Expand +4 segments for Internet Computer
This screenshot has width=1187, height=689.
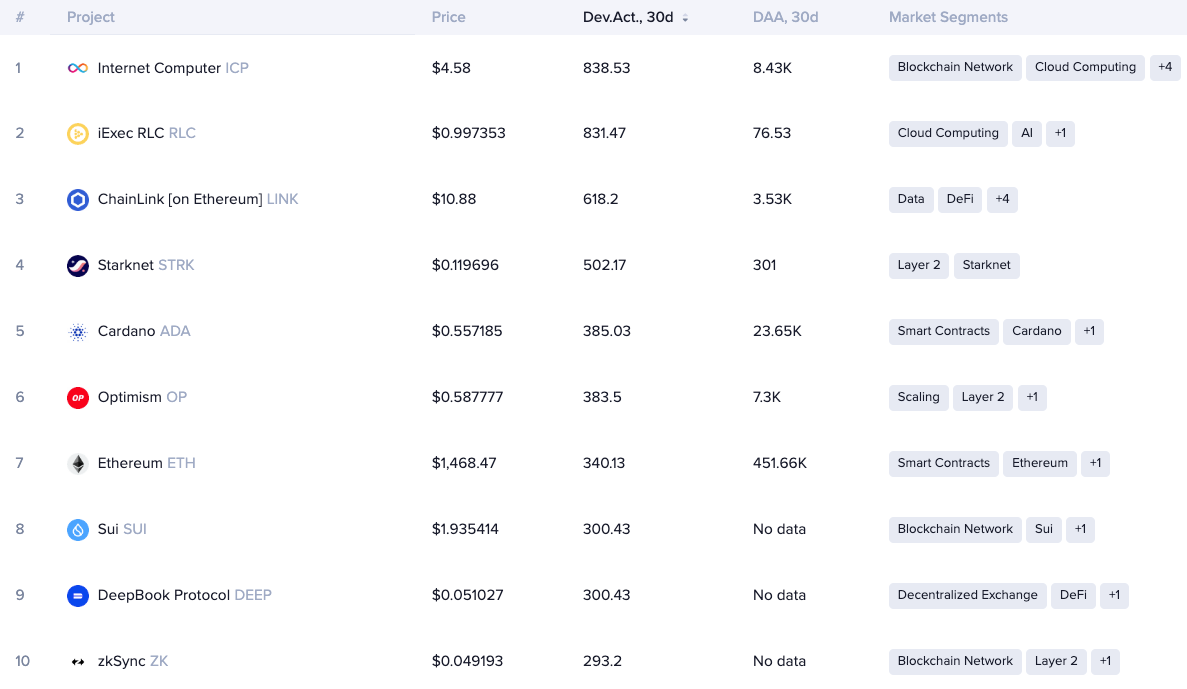pyautogui.click(x=1165, y=67)
